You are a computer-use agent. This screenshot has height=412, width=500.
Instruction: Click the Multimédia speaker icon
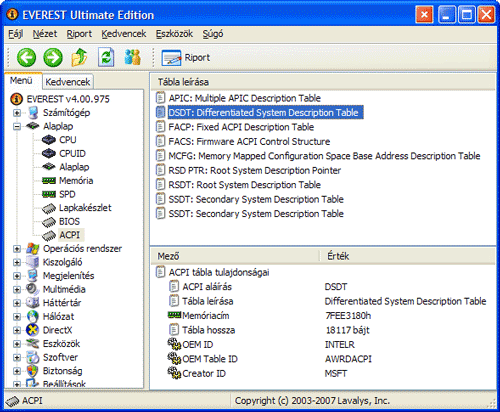(x=33, y=289)
